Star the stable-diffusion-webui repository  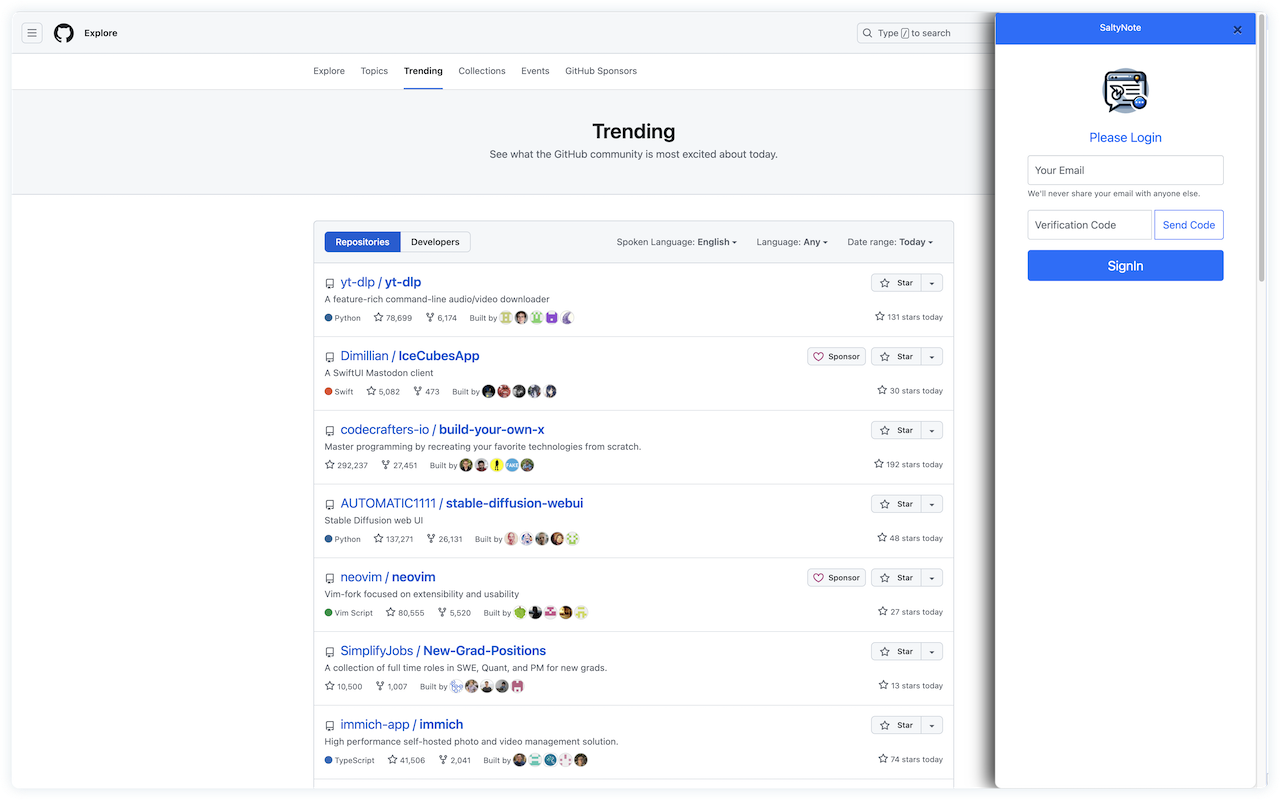(896, 504)
